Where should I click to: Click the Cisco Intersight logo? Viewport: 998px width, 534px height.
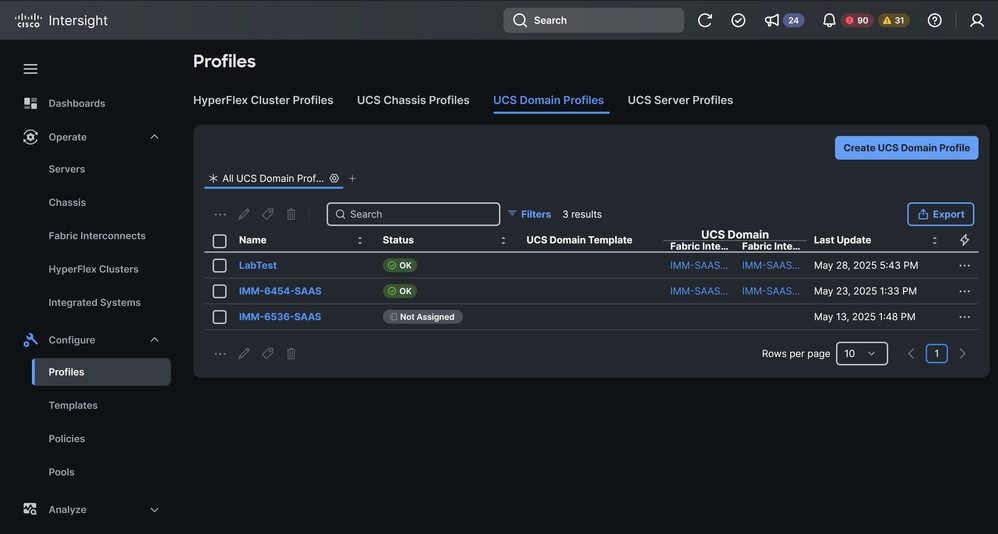[61, 20]
